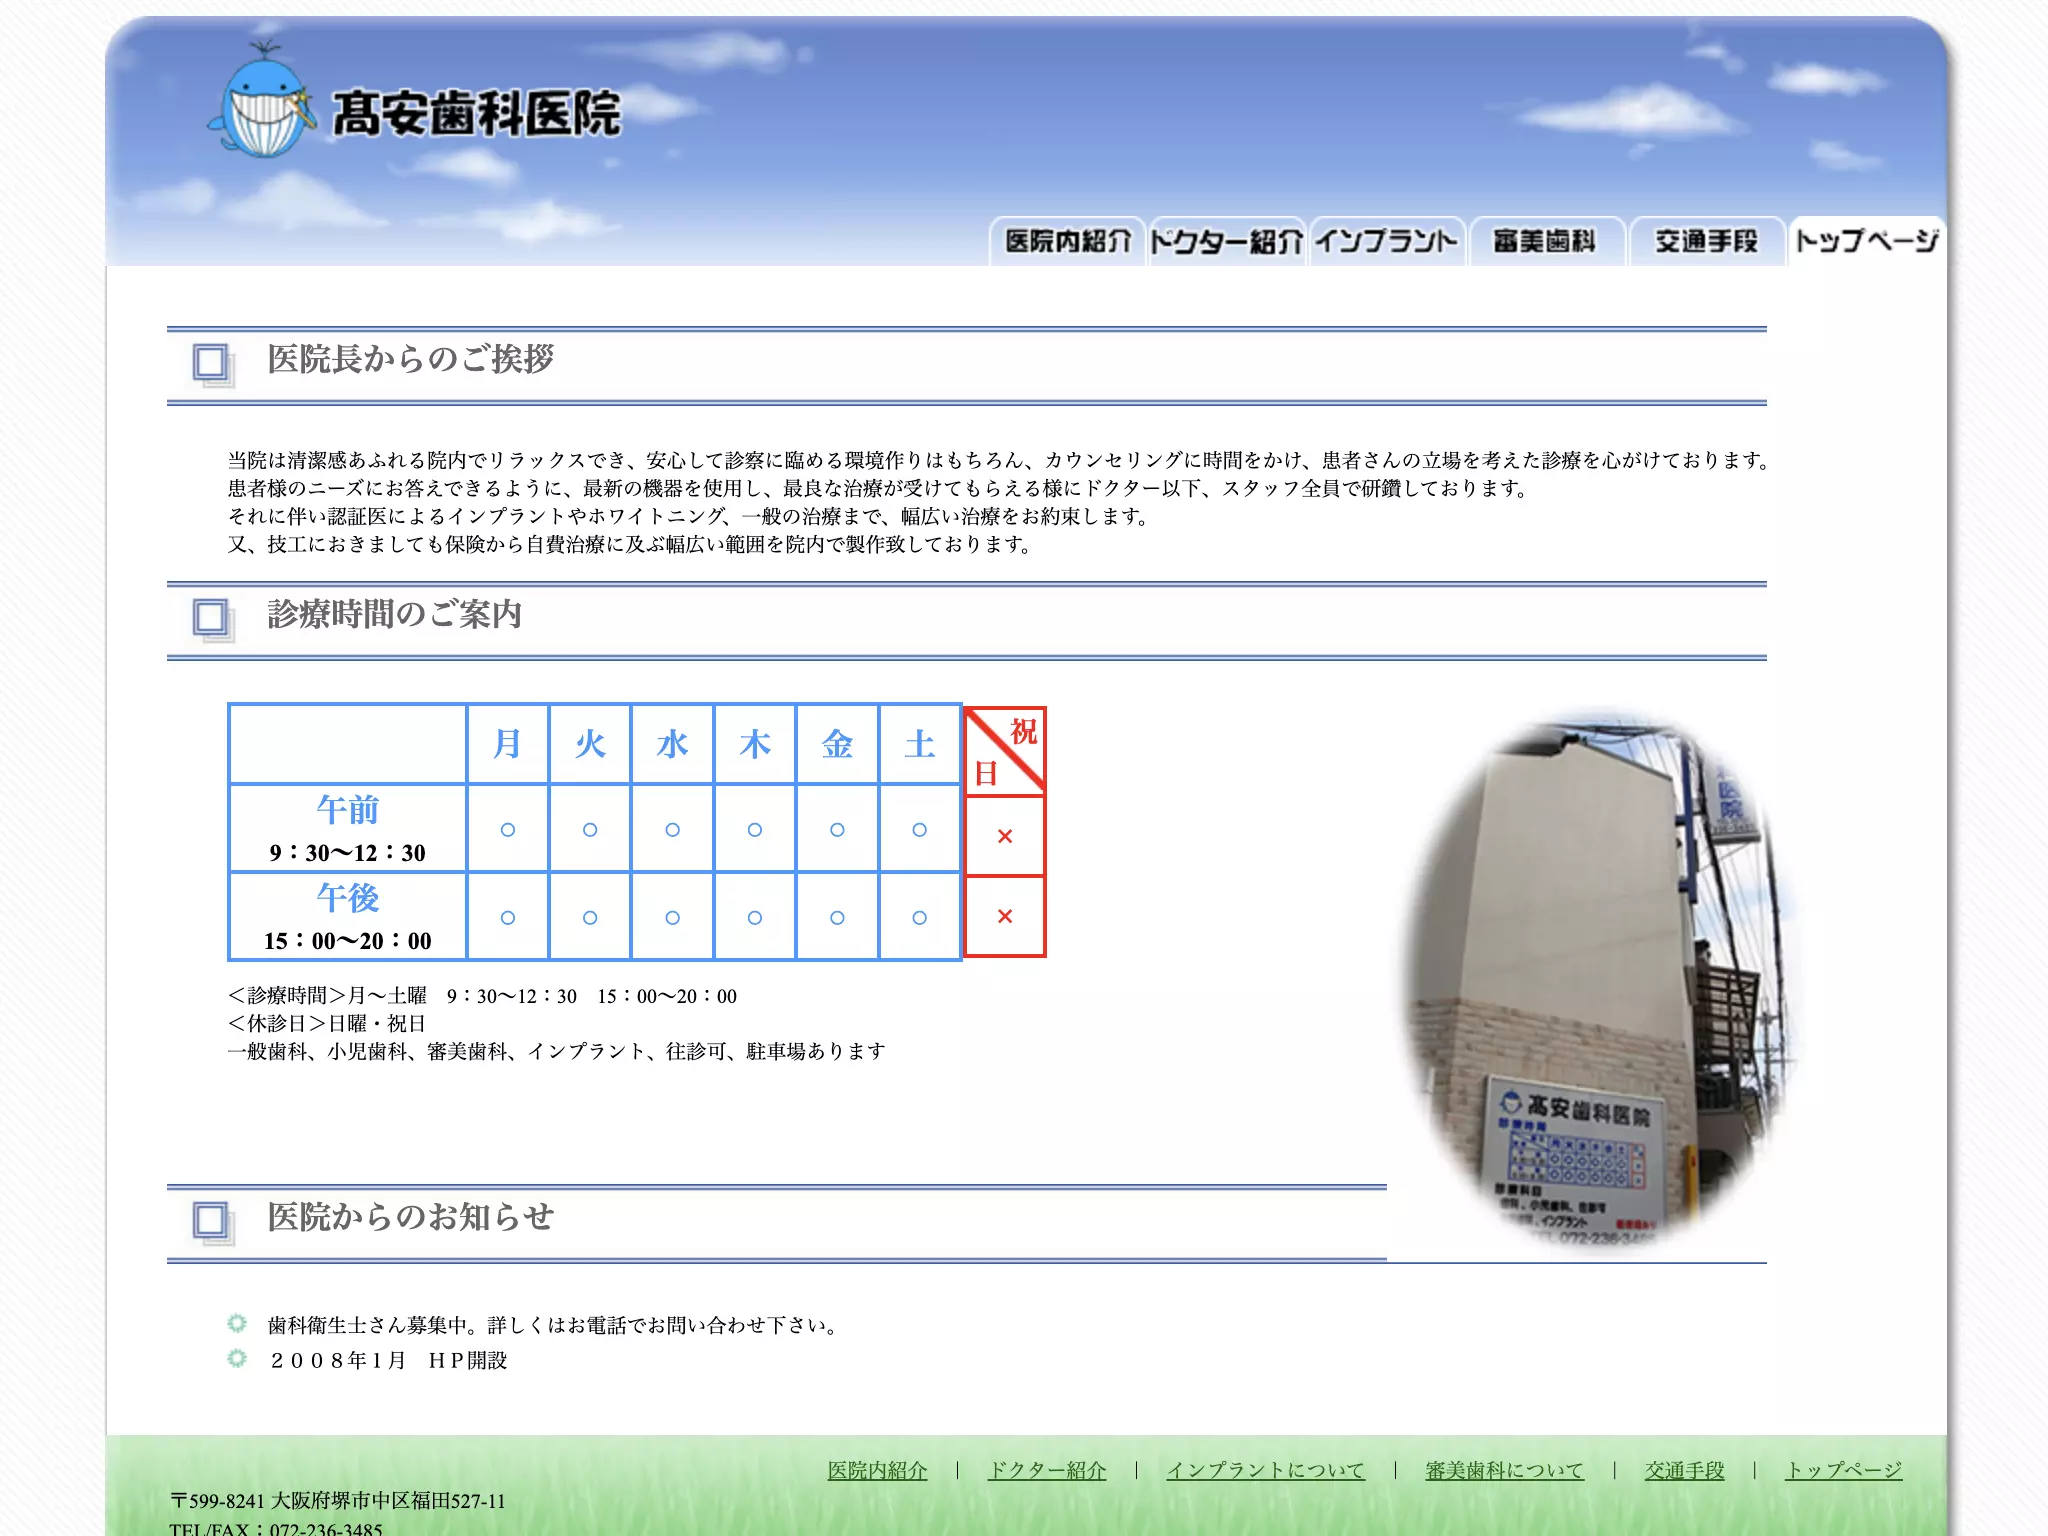
Task: Click the morning circle under 月
Action: [508, 830]
